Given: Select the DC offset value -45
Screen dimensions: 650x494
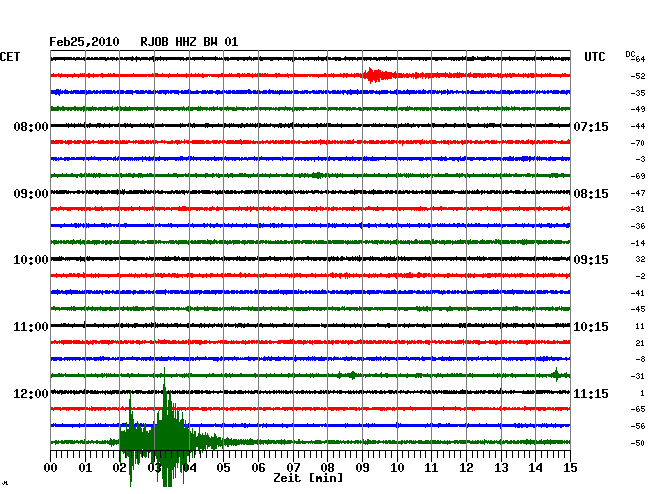Looking at the screenshot, I should pyautogui.click(x=638, y=309).
